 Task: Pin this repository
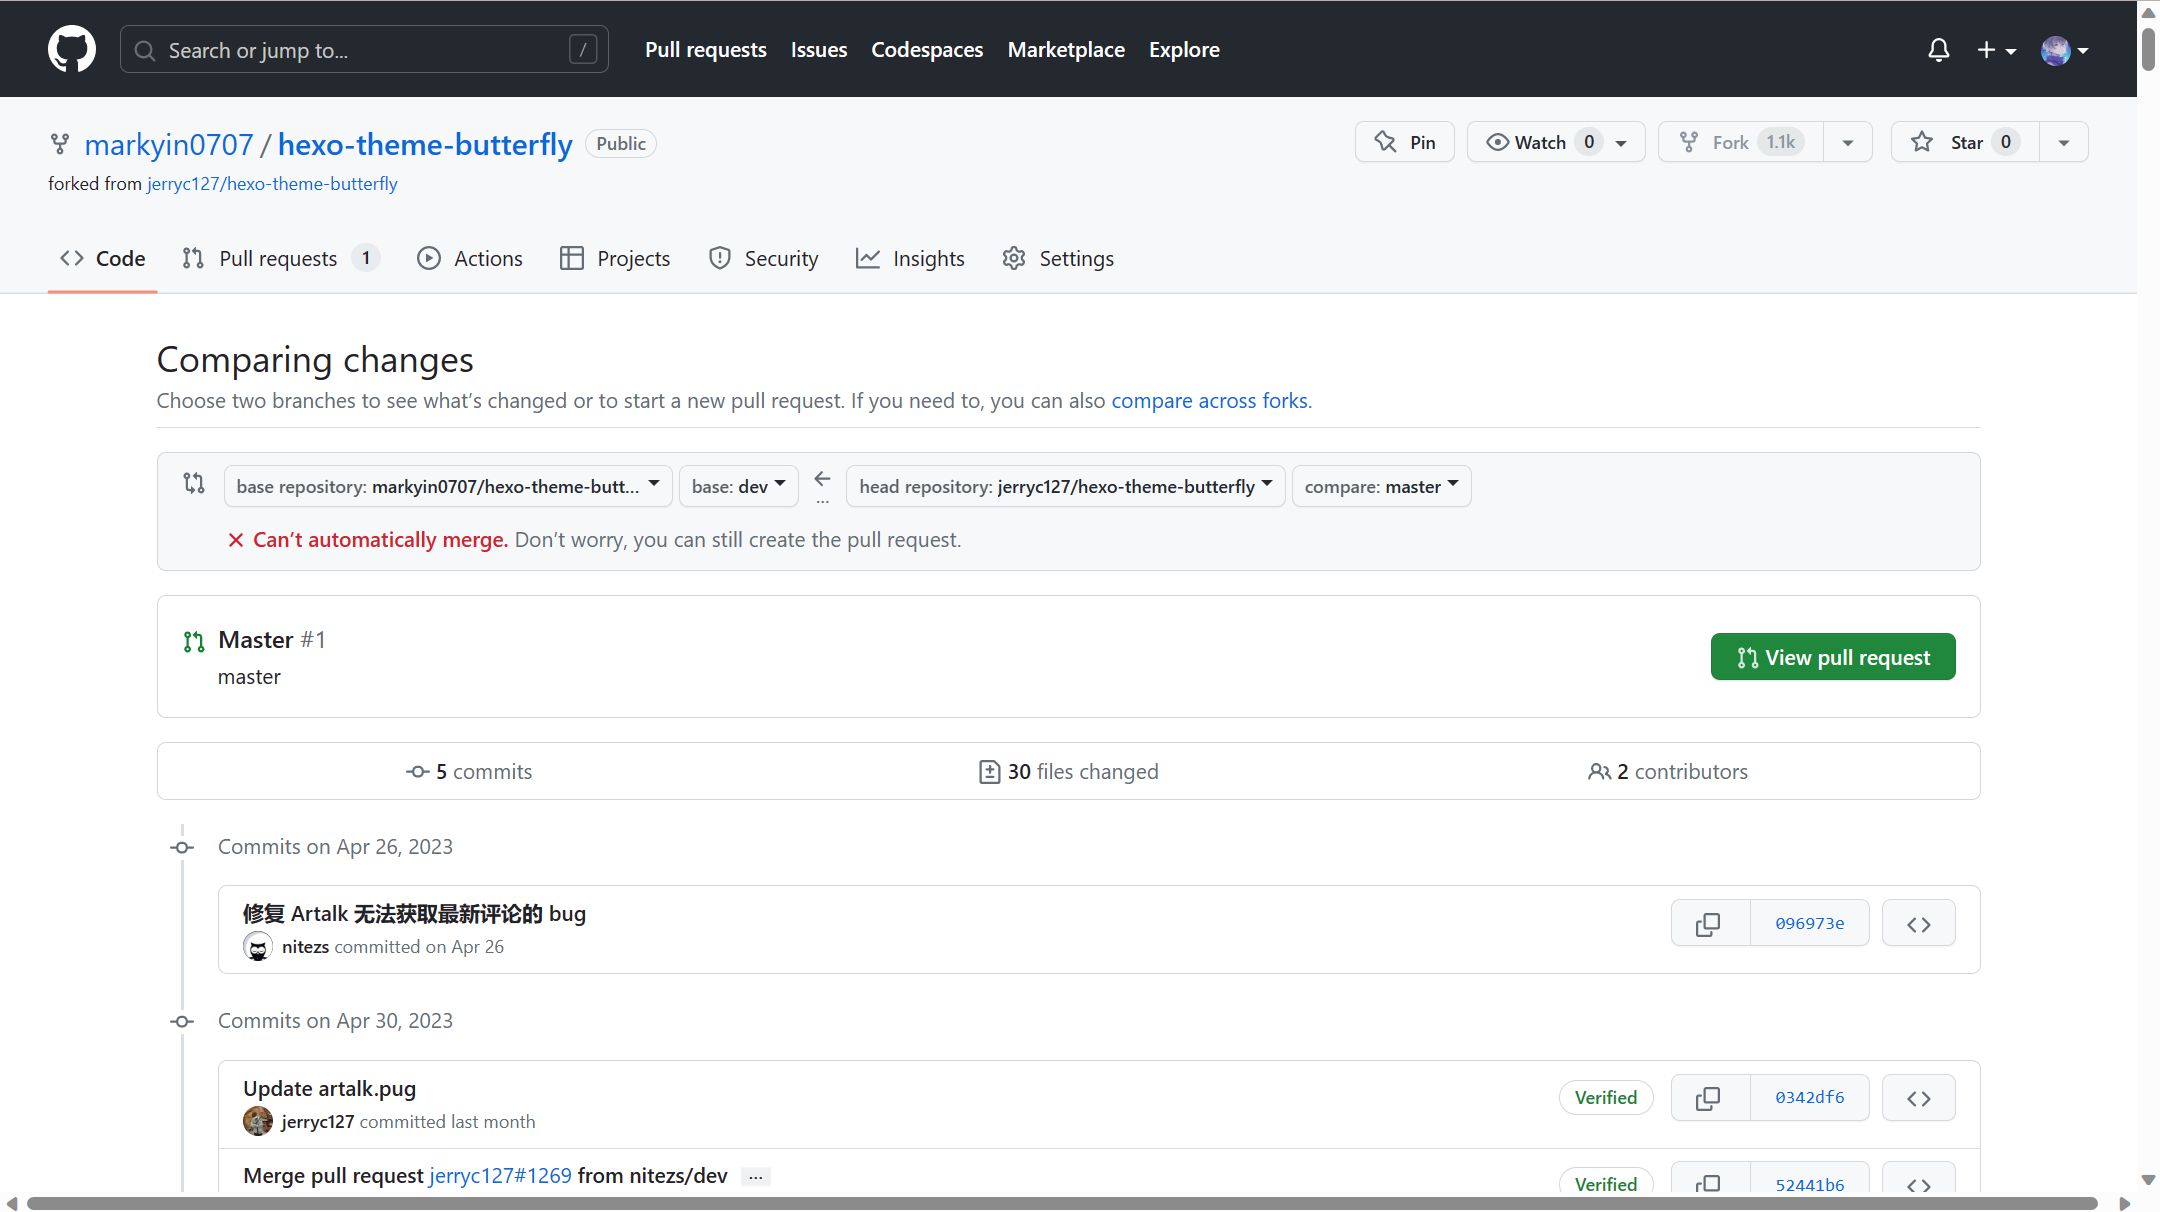(x=1404, y=141)
